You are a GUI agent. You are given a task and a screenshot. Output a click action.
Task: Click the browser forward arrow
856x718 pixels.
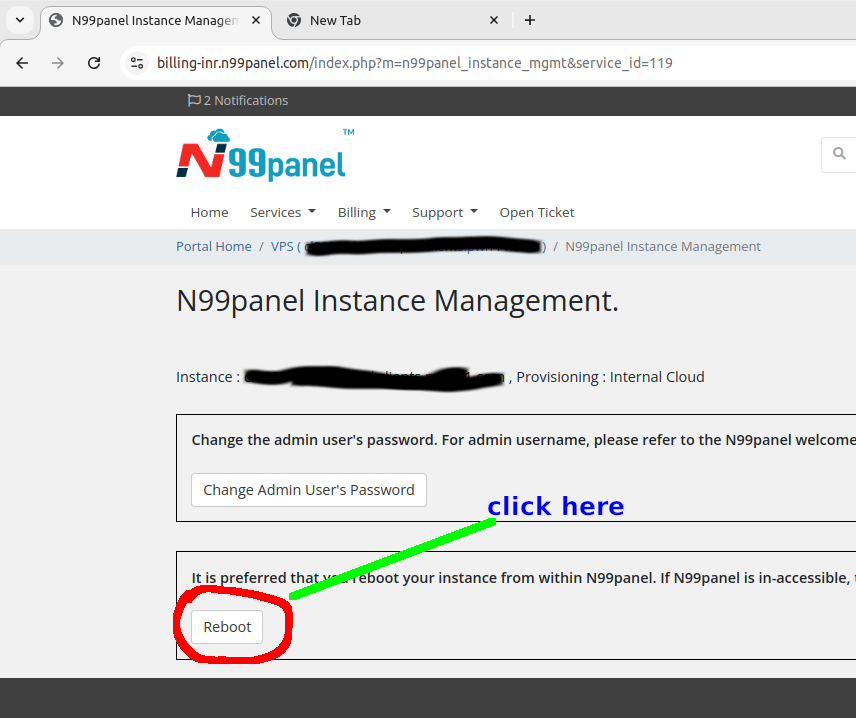point(58,63)
